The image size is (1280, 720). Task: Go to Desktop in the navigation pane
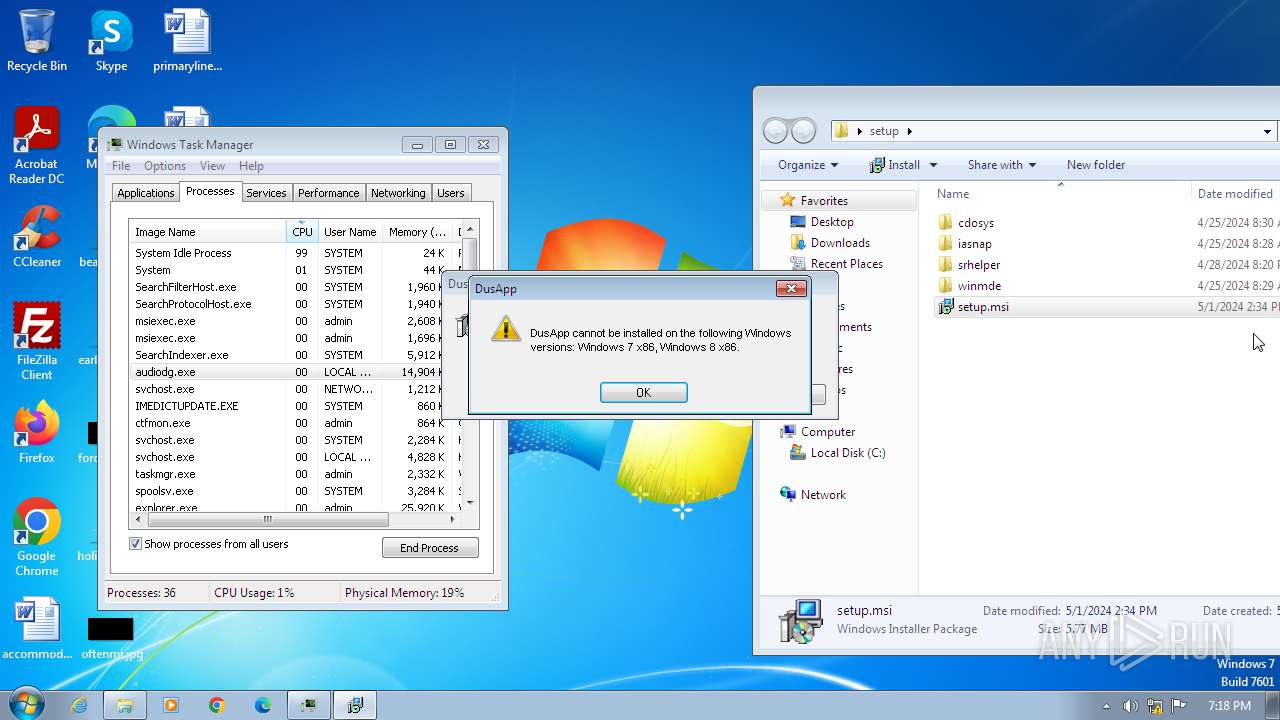click(832, 222)
